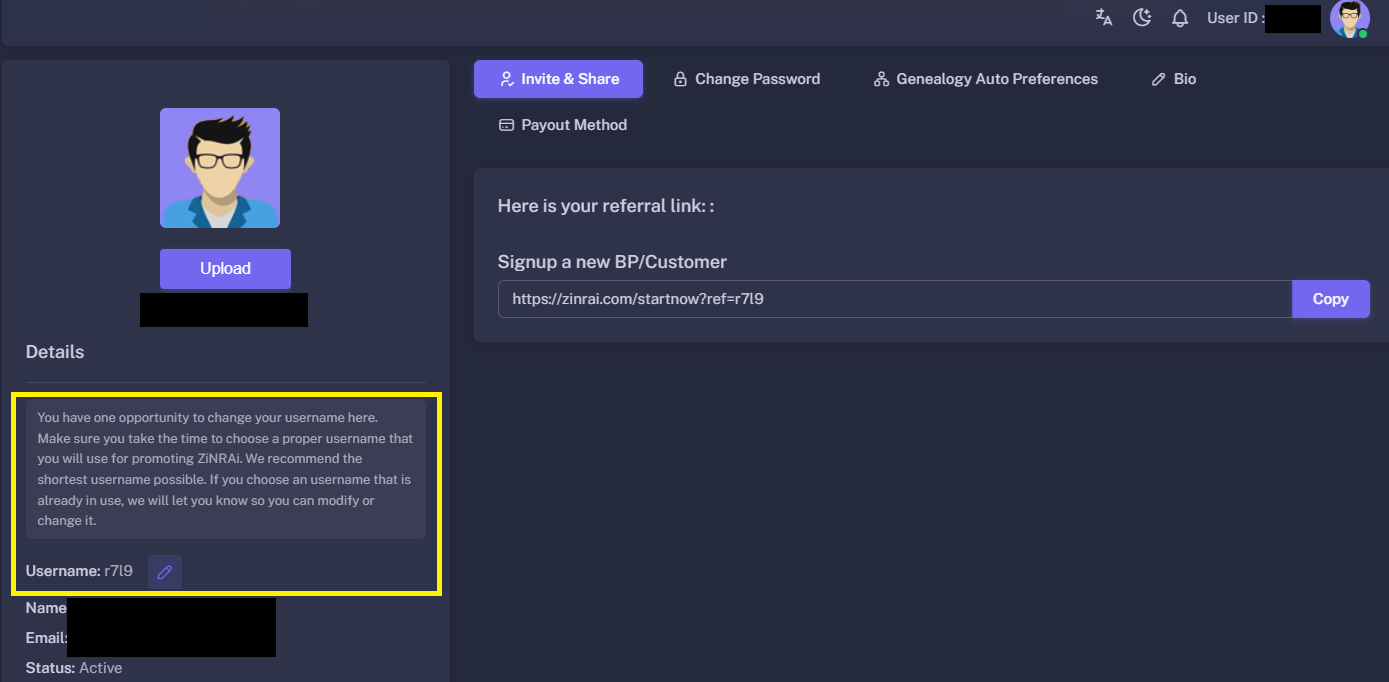Upload a new profile picture

(225, 269)
